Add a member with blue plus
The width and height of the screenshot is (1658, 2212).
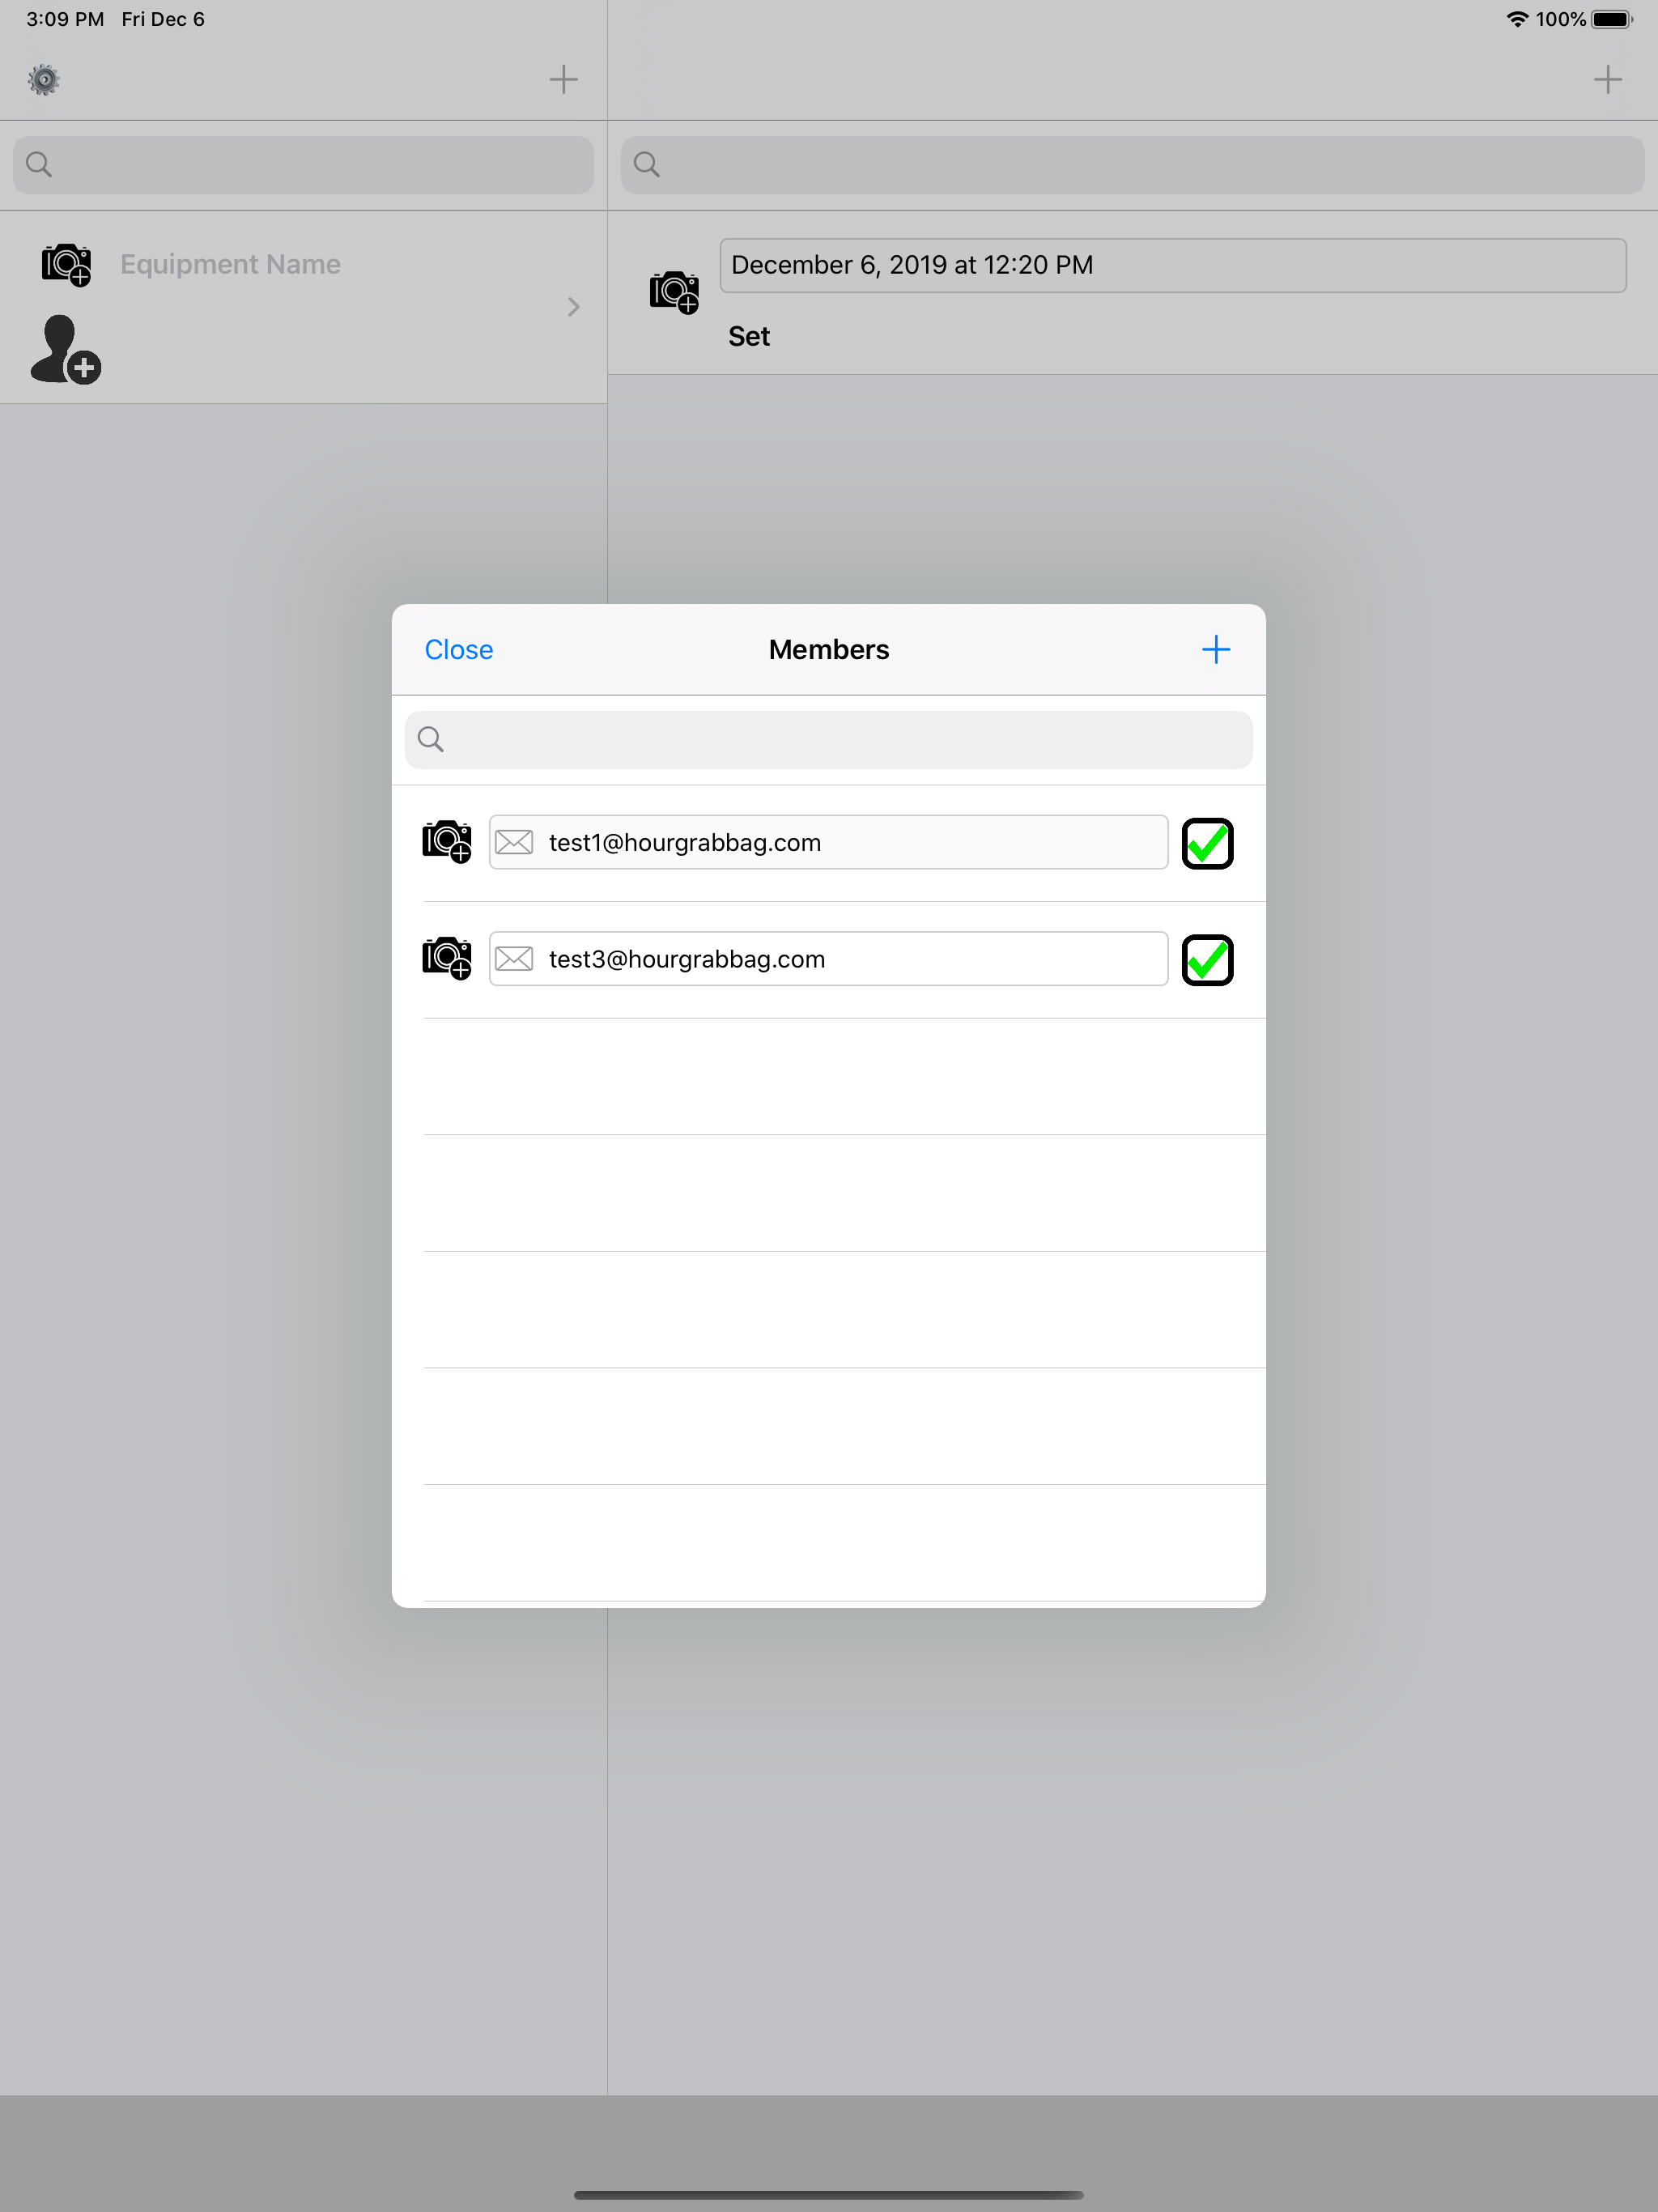(x=1216, y=650)
